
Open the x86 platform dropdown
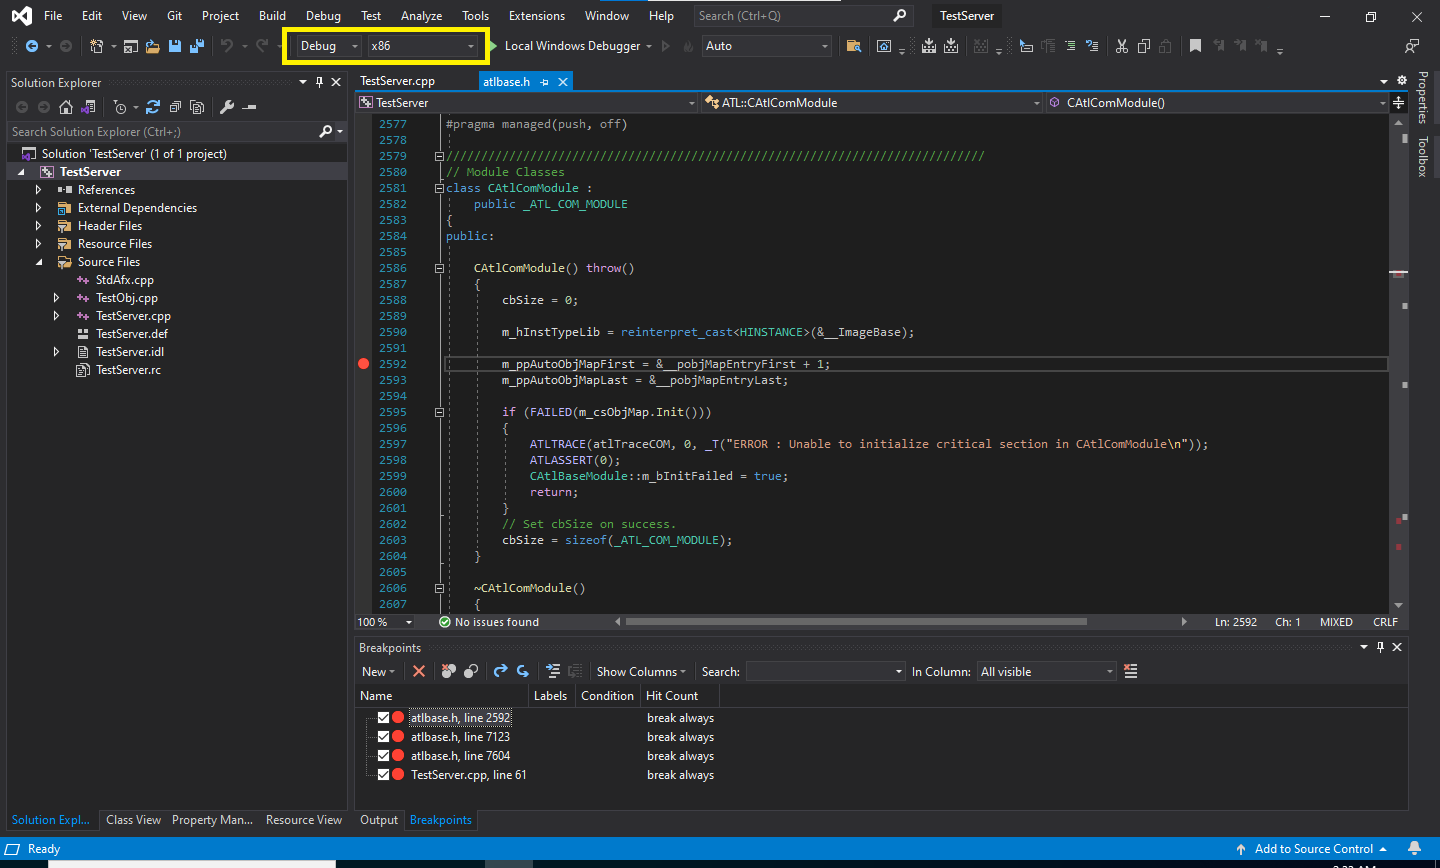pos(423,46)
